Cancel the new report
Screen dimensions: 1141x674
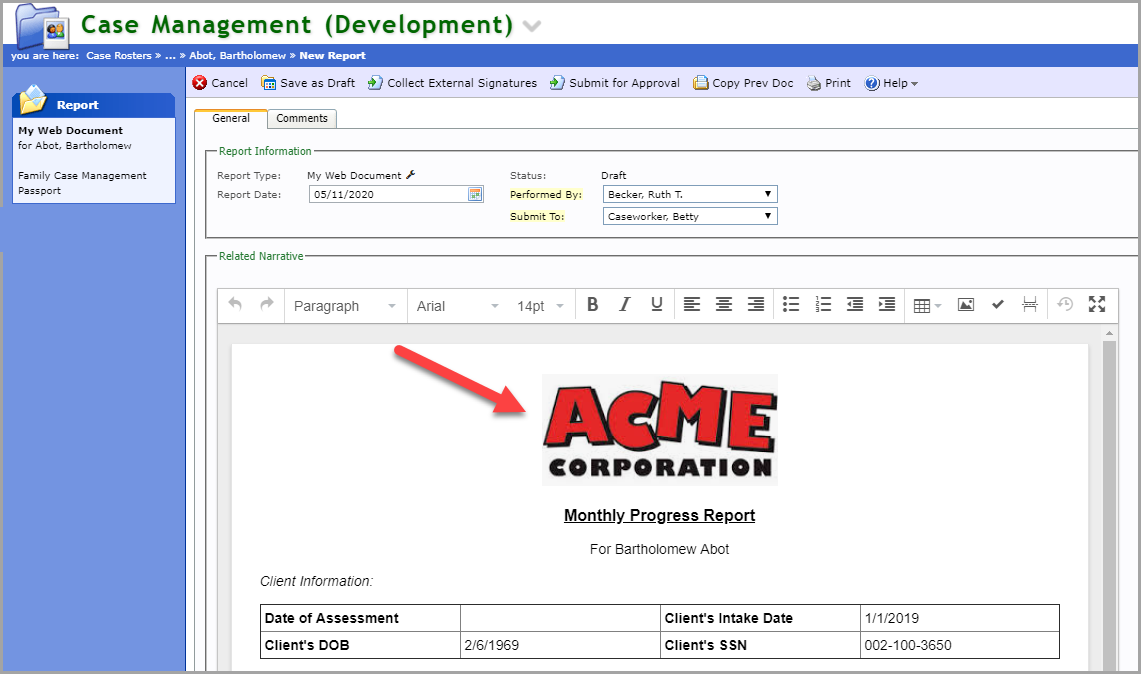220,83
